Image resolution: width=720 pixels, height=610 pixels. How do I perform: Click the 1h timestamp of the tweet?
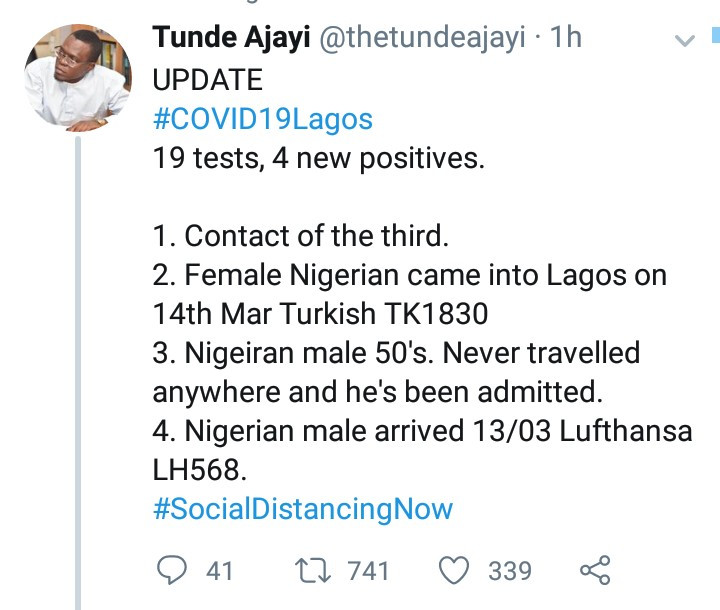pos(566,40)
